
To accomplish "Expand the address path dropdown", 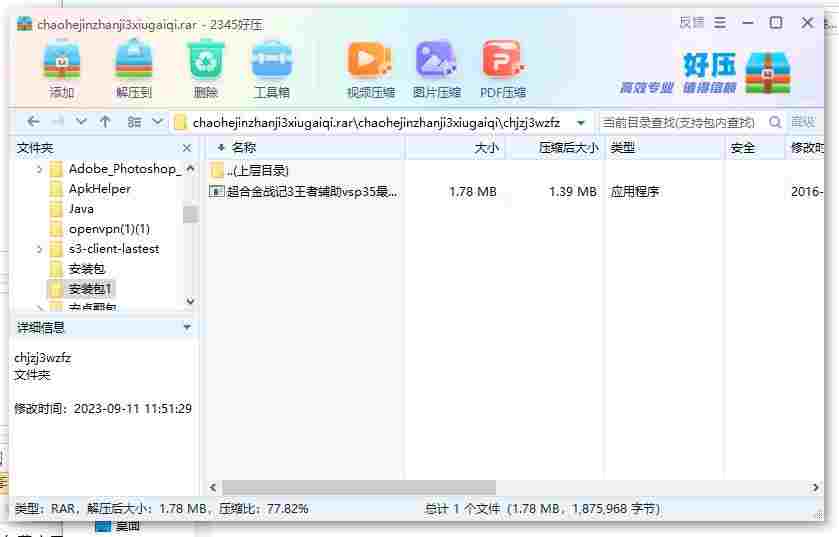I will point(581,123).
